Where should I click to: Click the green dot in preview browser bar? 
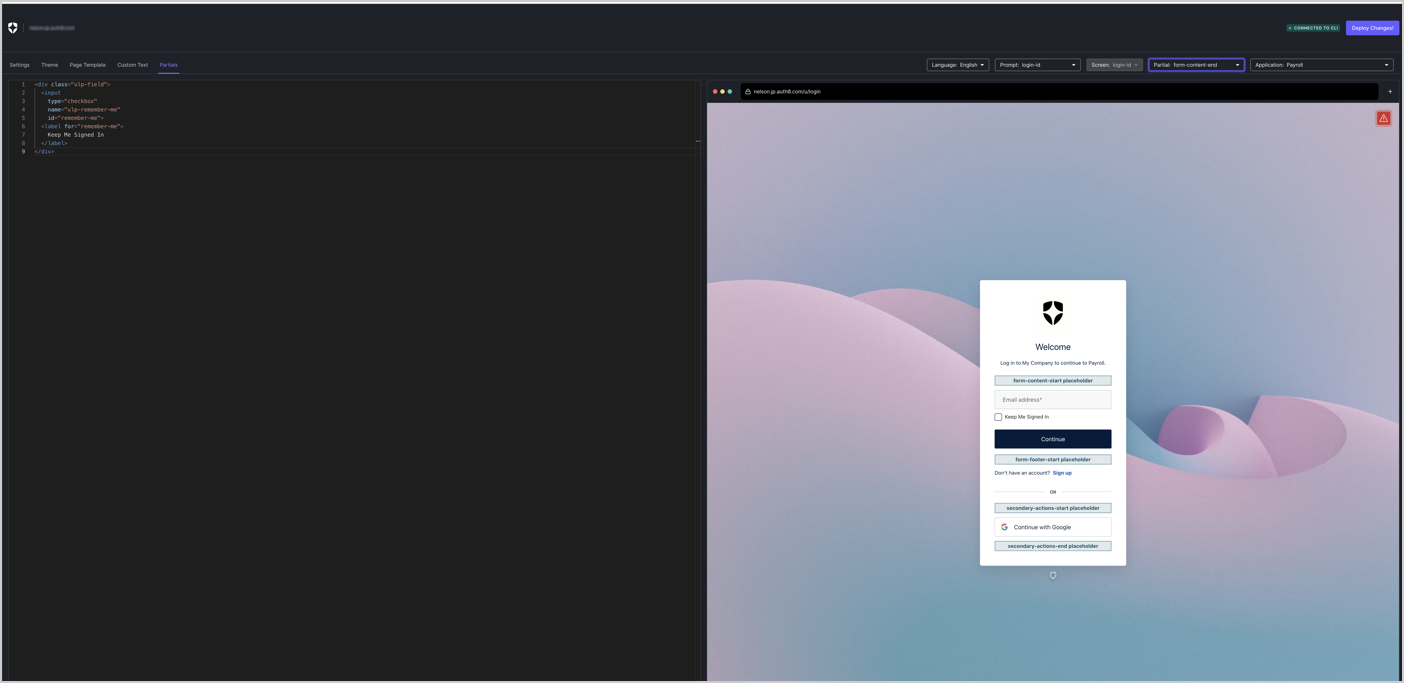pyautogui.click(x=730, y=91)
